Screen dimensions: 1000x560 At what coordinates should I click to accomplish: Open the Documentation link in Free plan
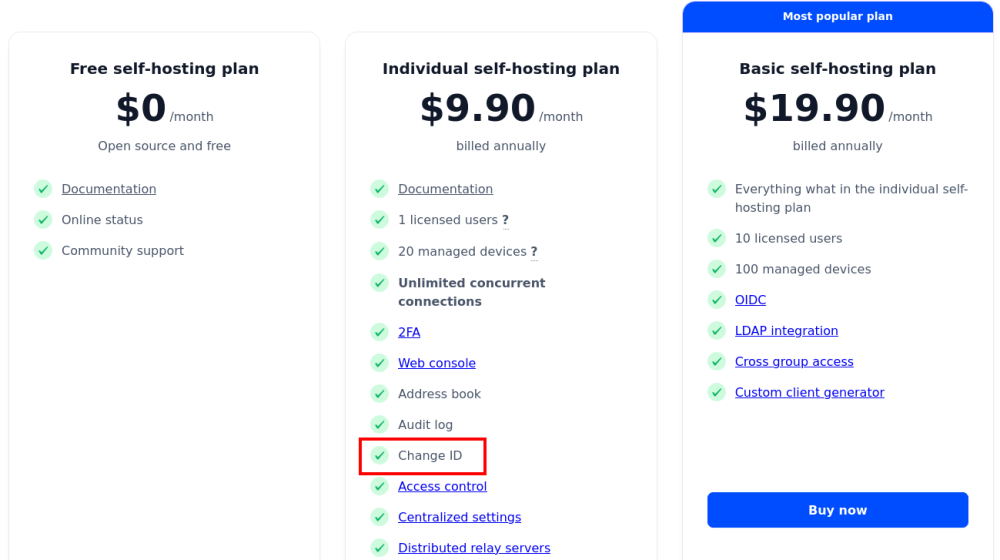click(108, 189)
